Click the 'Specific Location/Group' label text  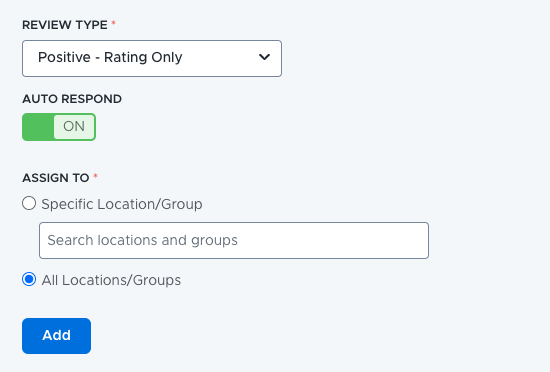[122, 204]
